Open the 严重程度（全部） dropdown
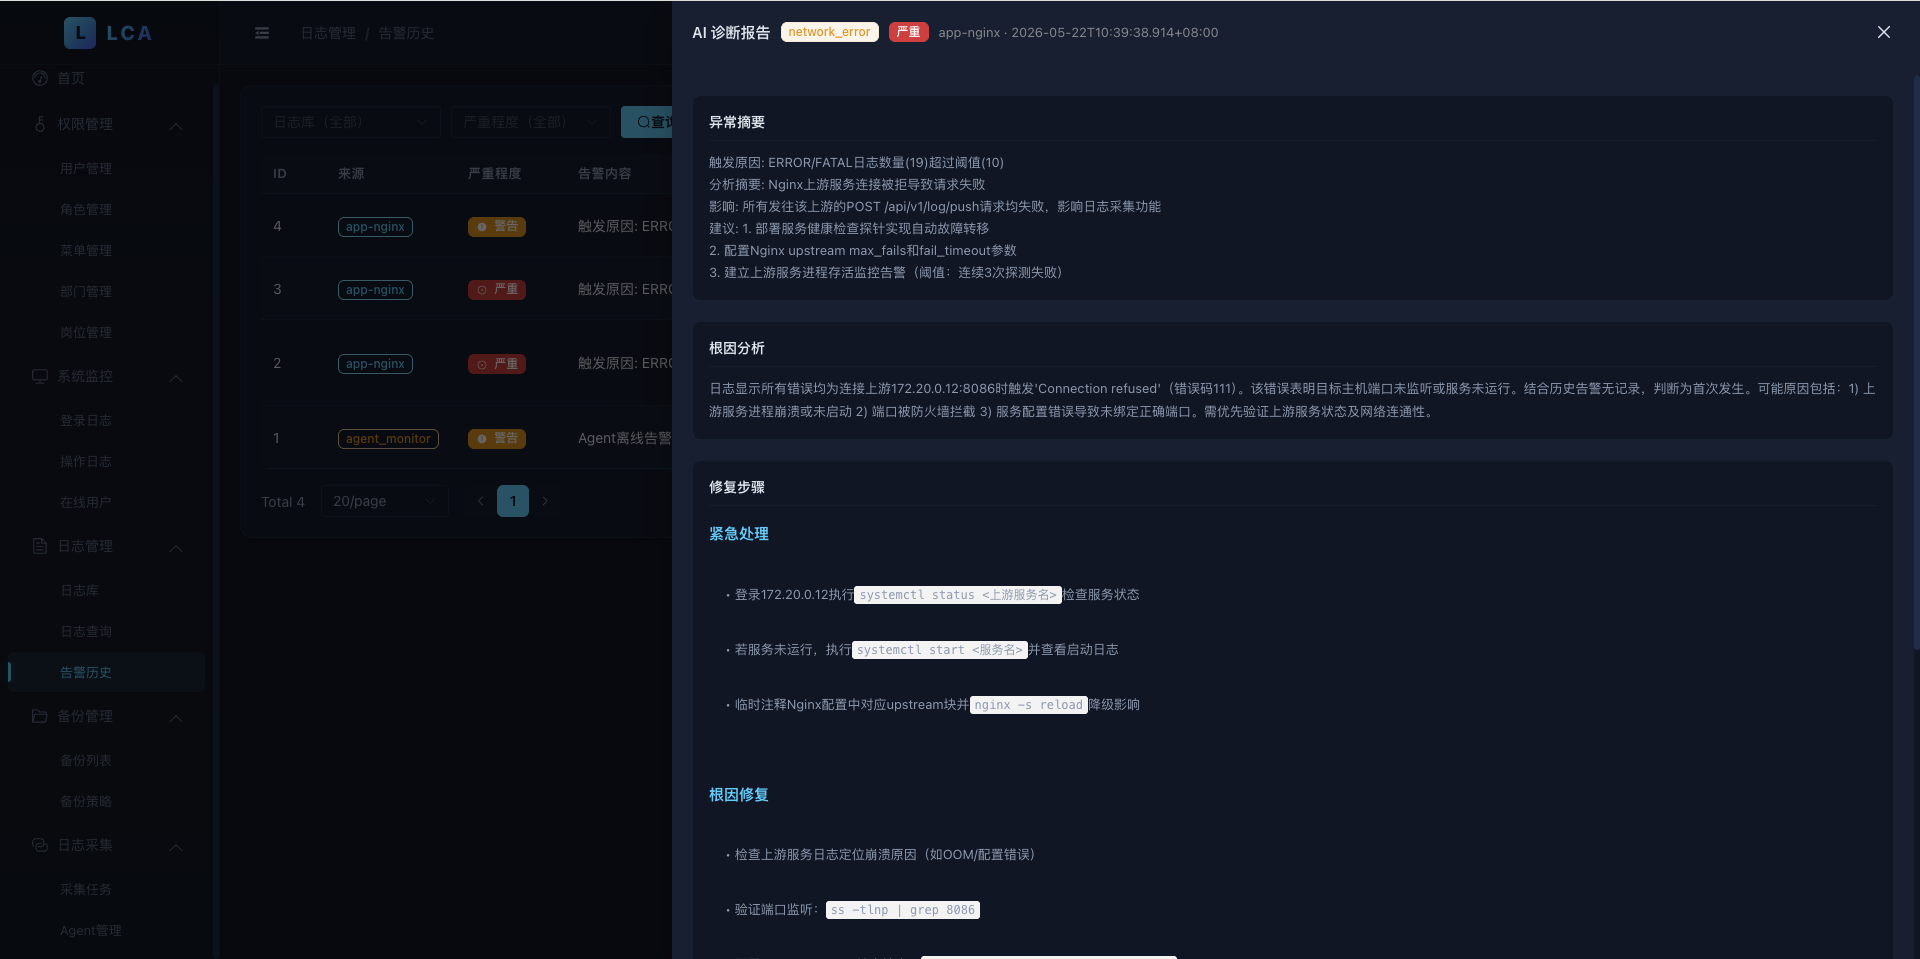1920x959 pixels. click(530, 122)
